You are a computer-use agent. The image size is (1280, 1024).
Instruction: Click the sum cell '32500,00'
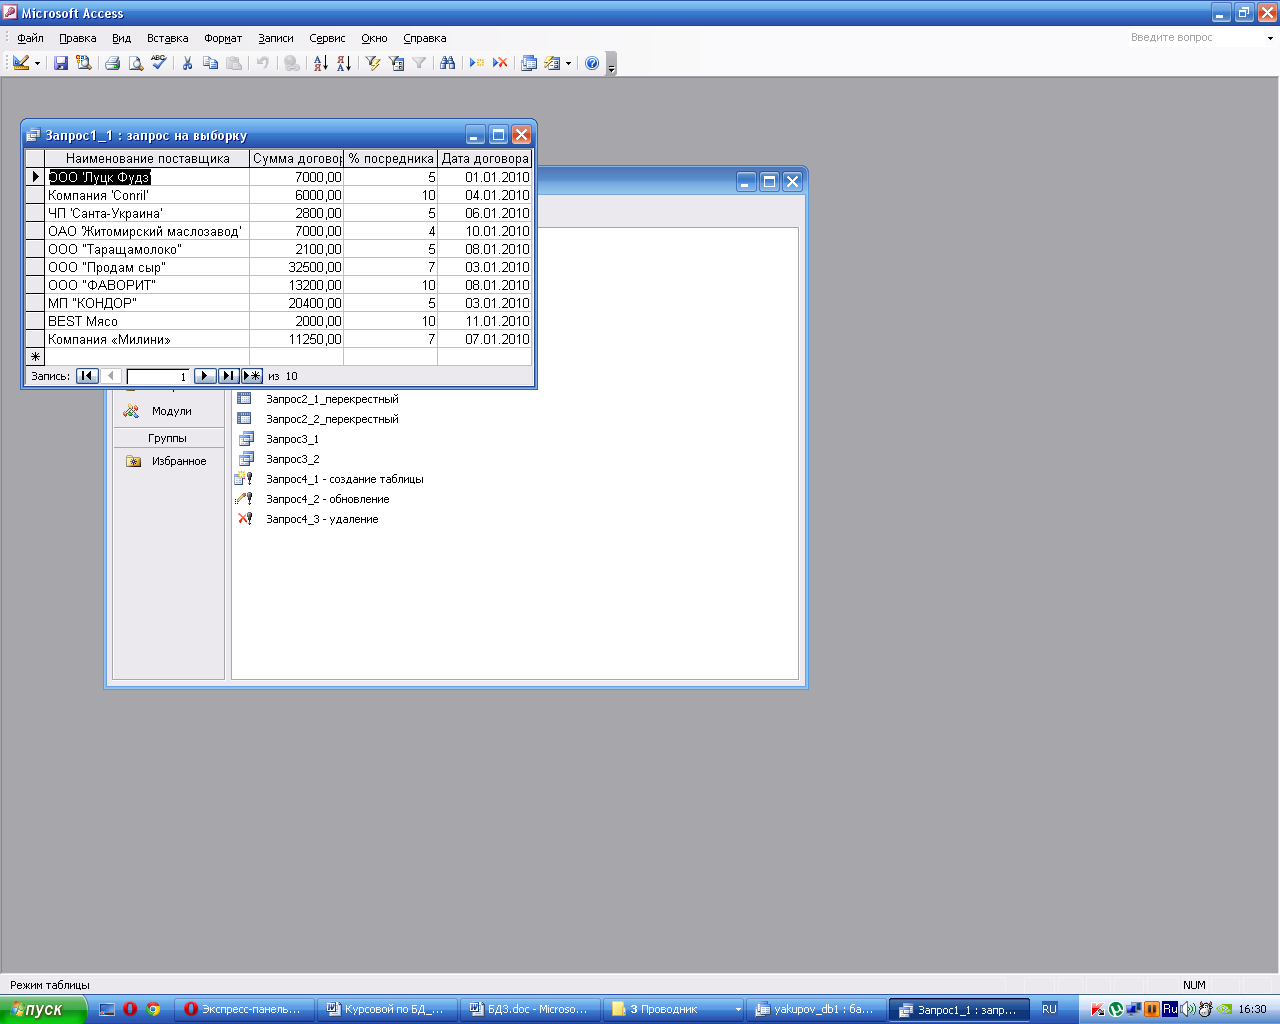[x=296, y=267]
